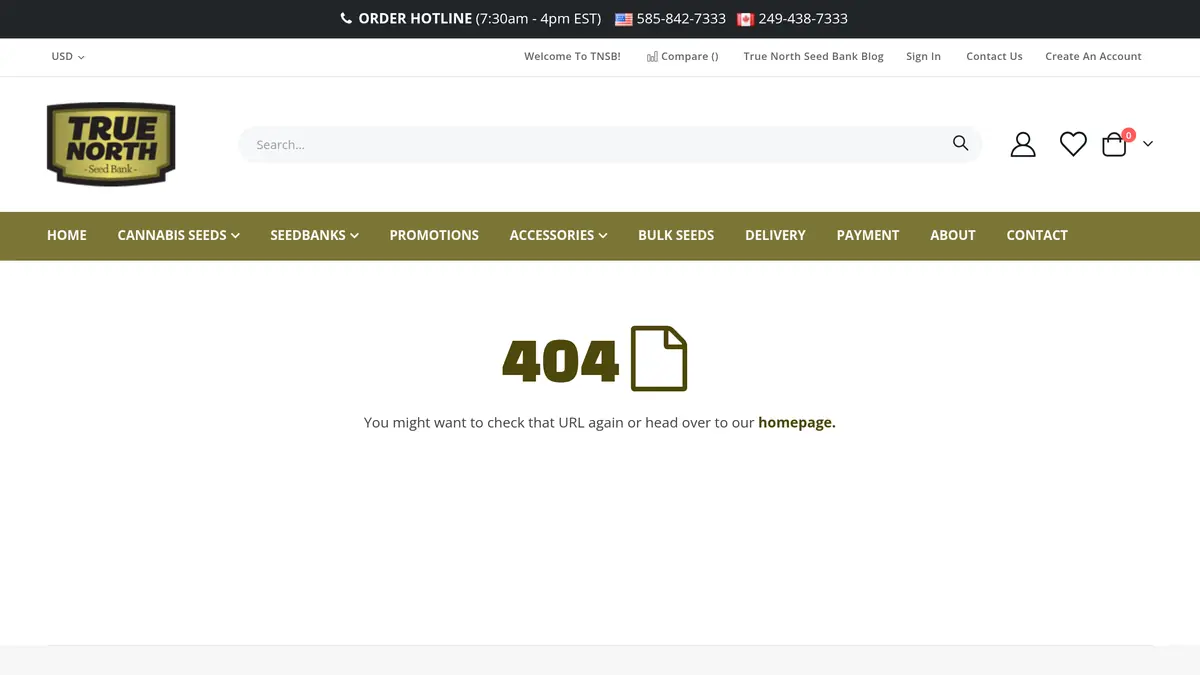Click the Canadian flag next to 249-438-7333

point(745,18)
